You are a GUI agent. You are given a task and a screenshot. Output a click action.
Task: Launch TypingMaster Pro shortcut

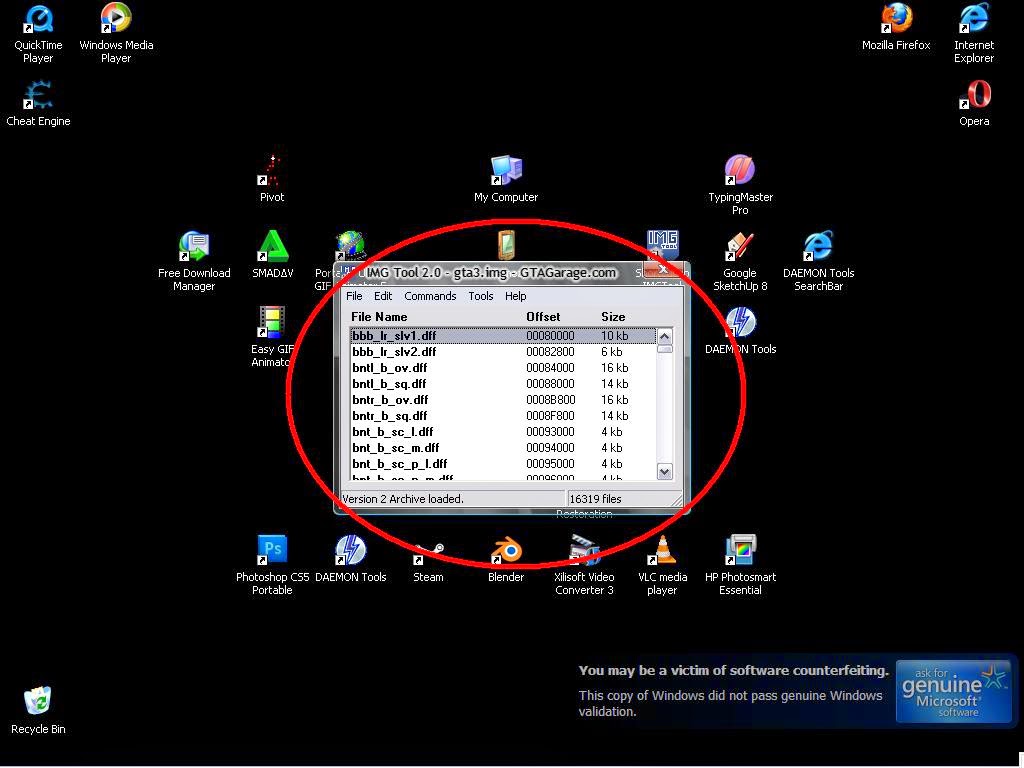[740, 185]
